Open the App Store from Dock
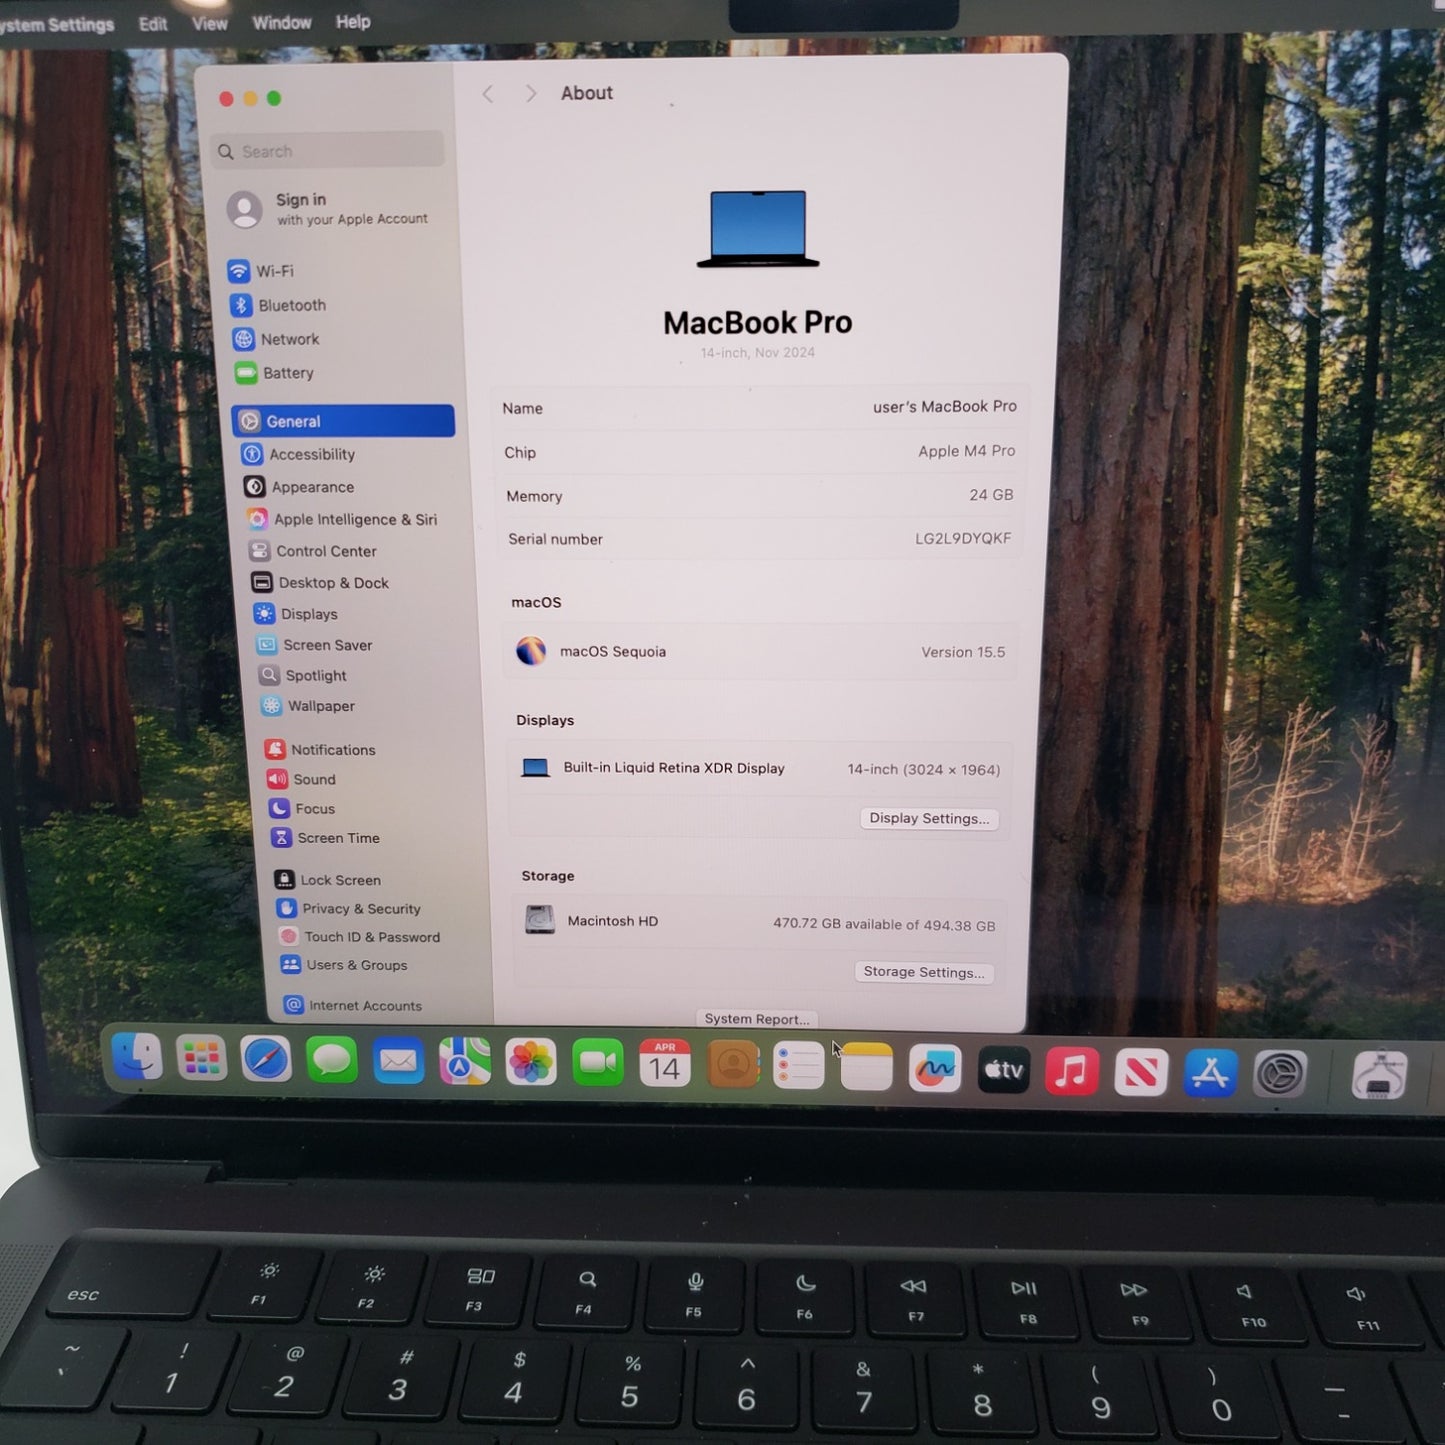The width and height of the screenshot is (1445, 1445). 1210,1073
